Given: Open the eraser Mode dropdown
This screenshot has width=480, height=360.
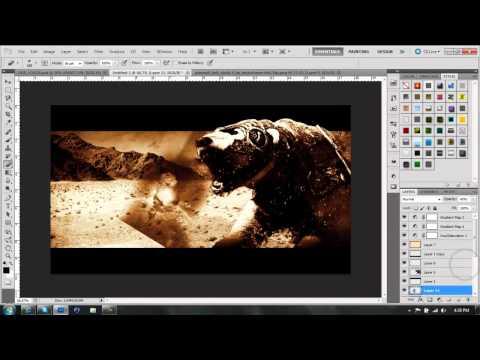Looking at the screenshot, I should coord(73,63).
